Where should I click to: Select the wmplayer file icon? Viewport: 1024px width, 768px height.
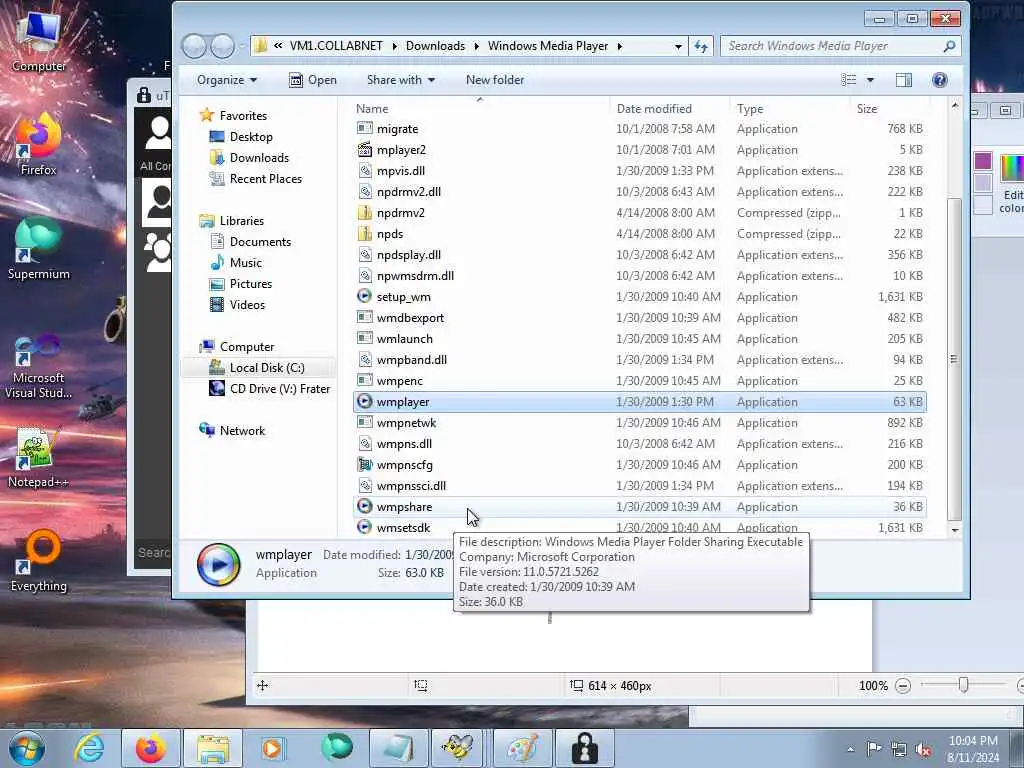(364, 402)
